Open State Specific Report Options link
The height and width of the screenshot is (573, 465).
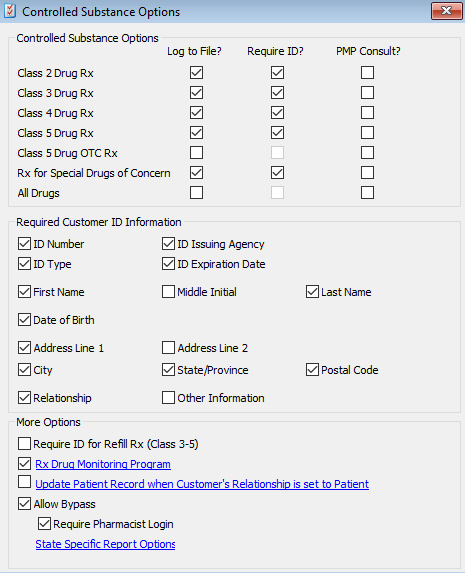[105, 544]
